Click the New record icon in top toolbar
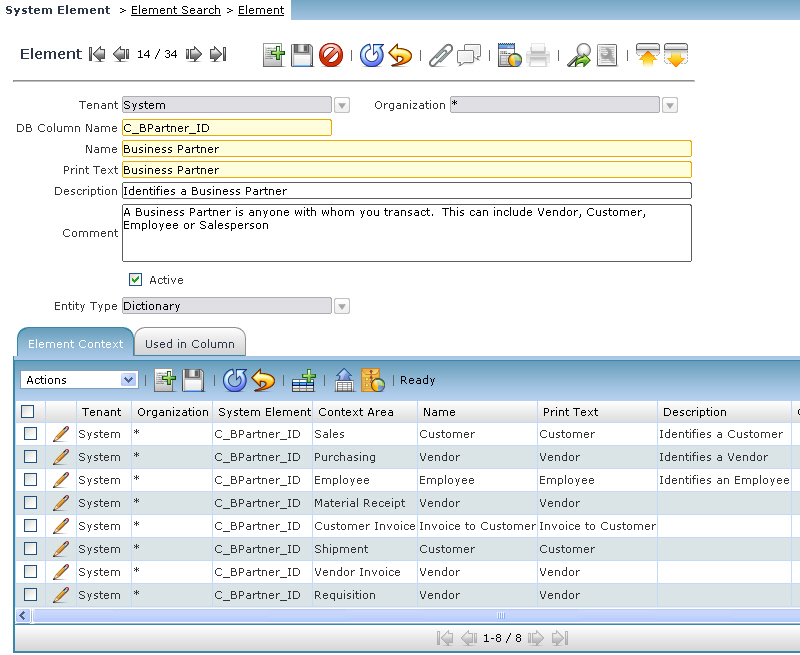800x655 pixels. coord(274,55)
